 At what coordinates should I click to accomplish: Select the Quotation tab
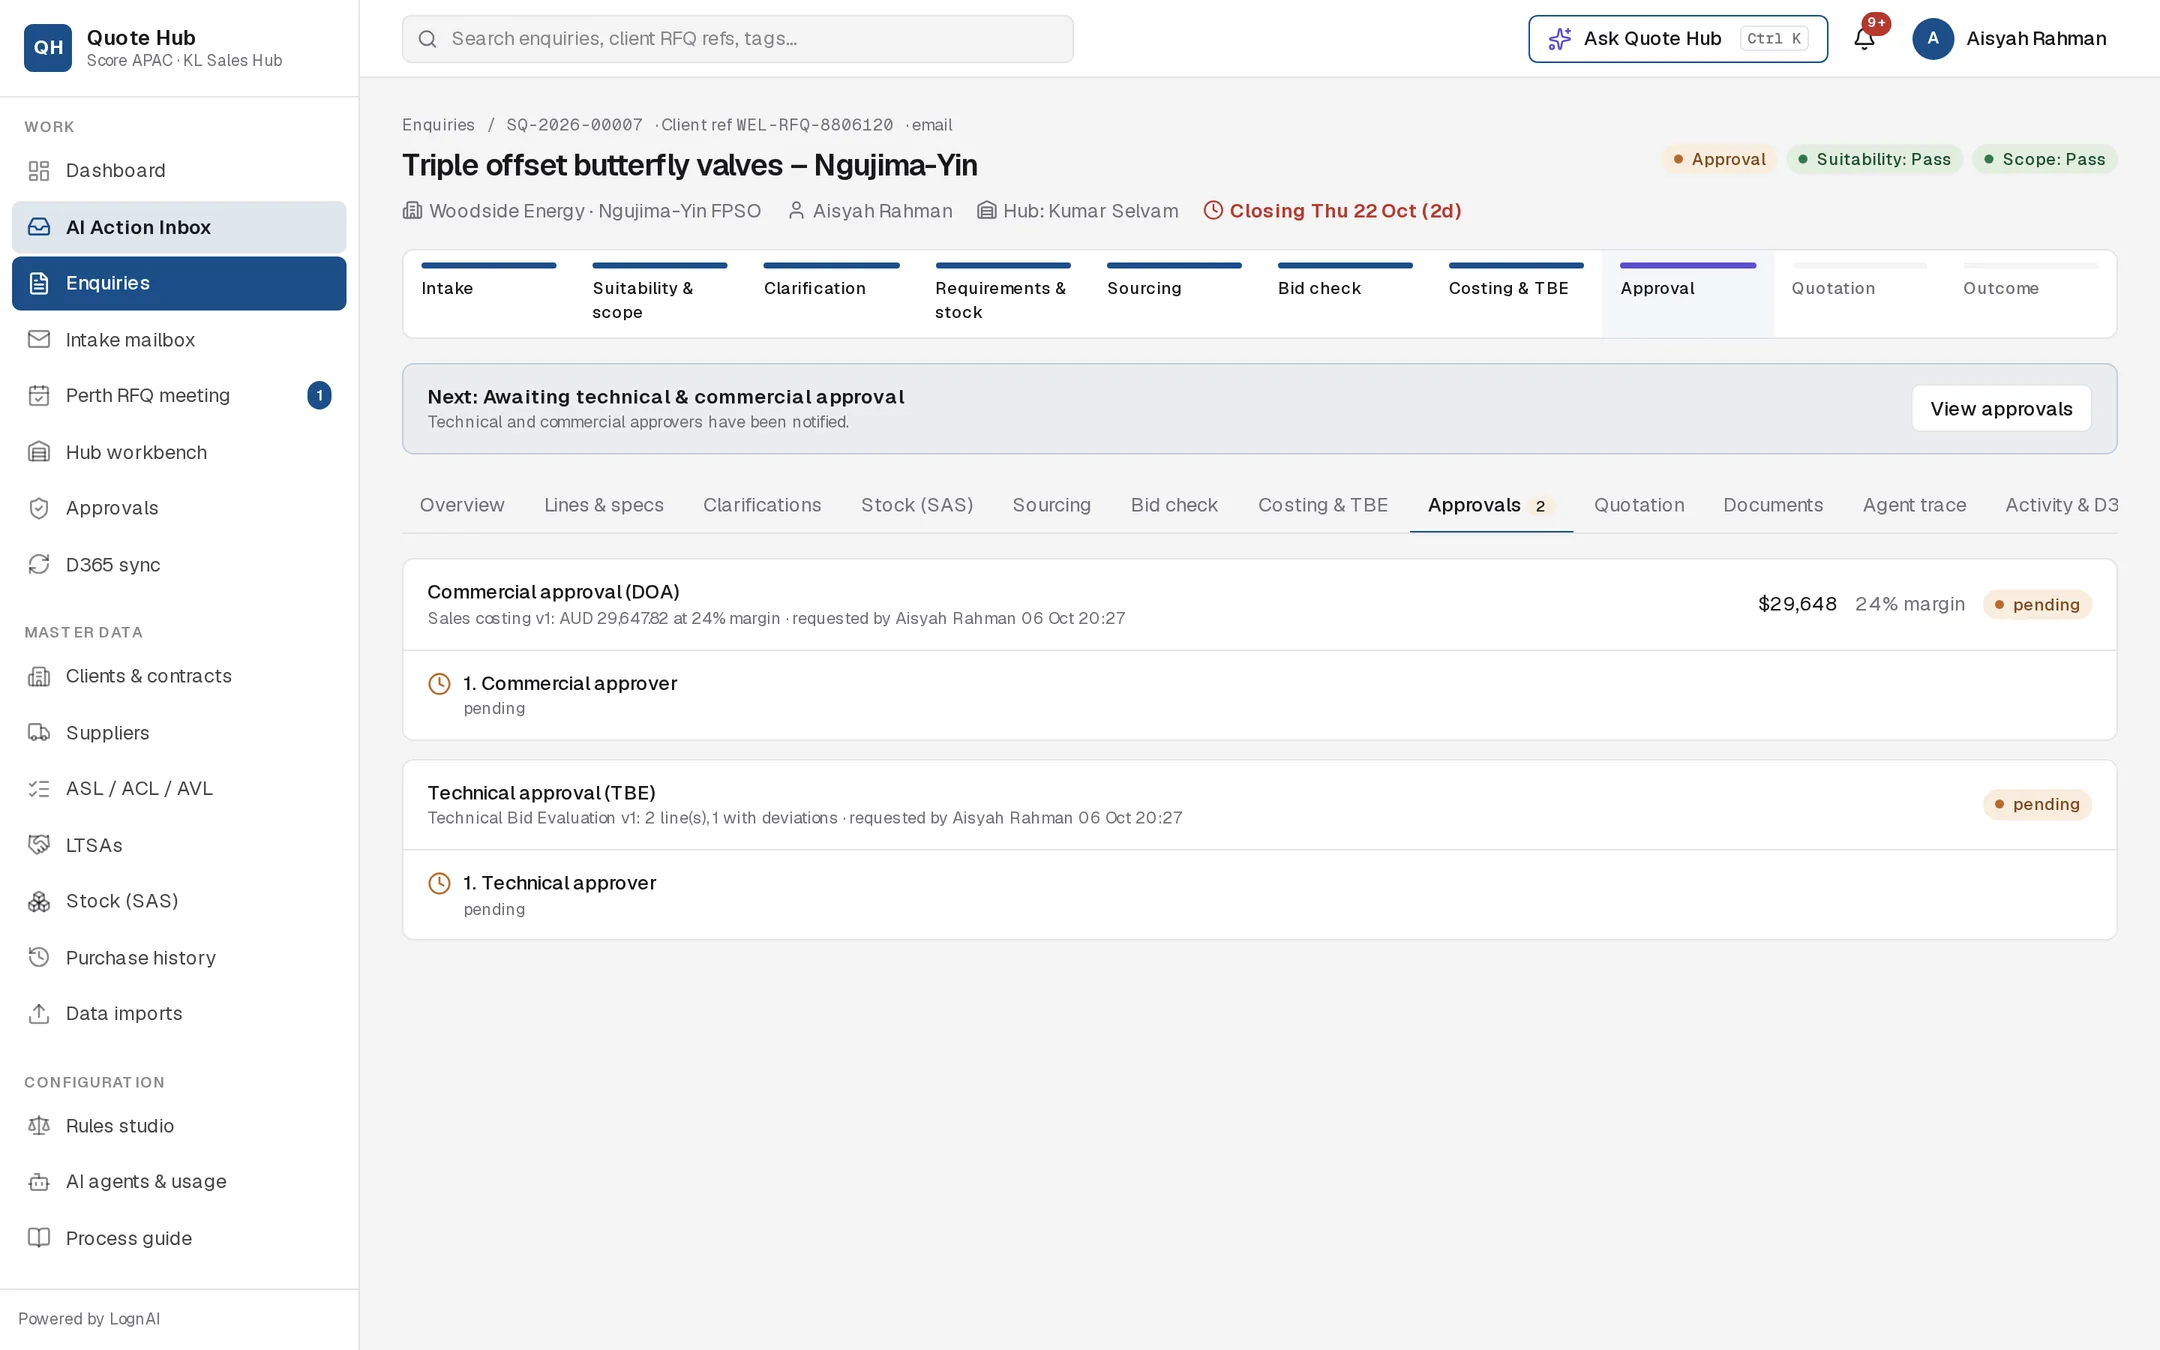point(1639,505)
